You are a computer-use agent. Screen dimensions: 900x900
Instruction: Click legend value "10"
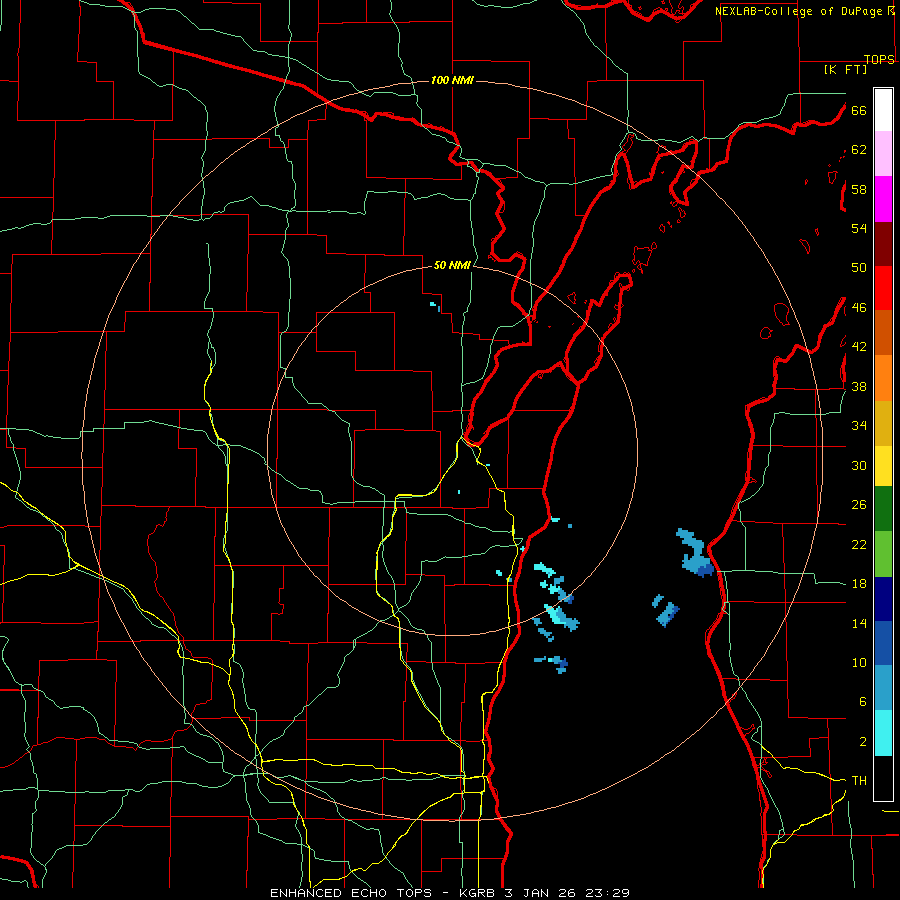click(x=859, y=663)
